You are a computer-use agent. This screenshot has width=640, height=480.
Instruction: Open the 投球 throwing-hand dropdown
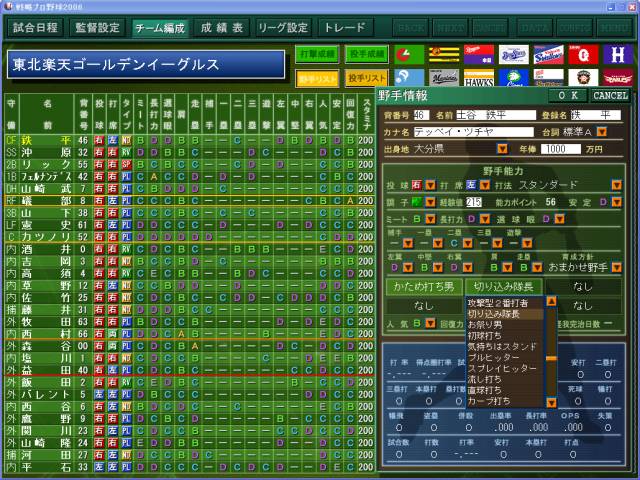[430, 185]
